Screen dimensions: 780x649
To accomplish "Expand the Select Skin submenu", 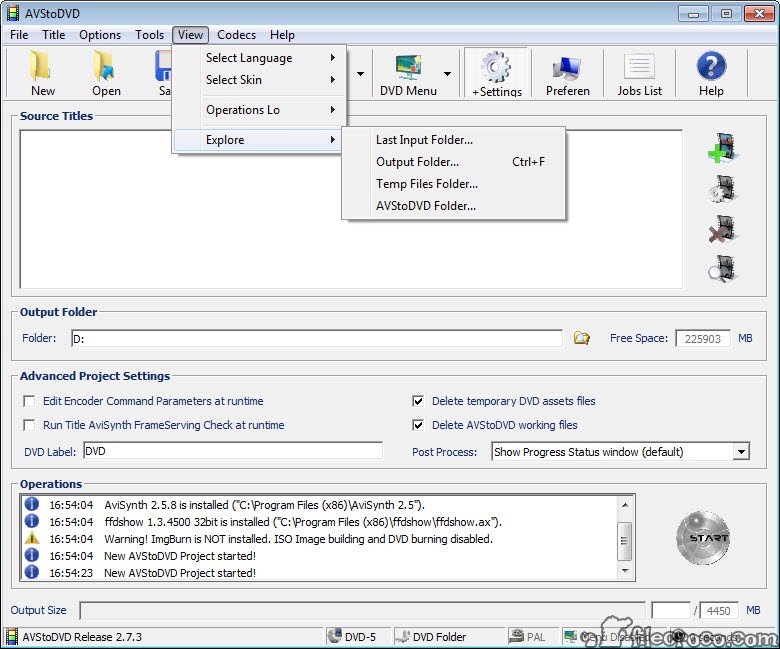I will 259,80.
